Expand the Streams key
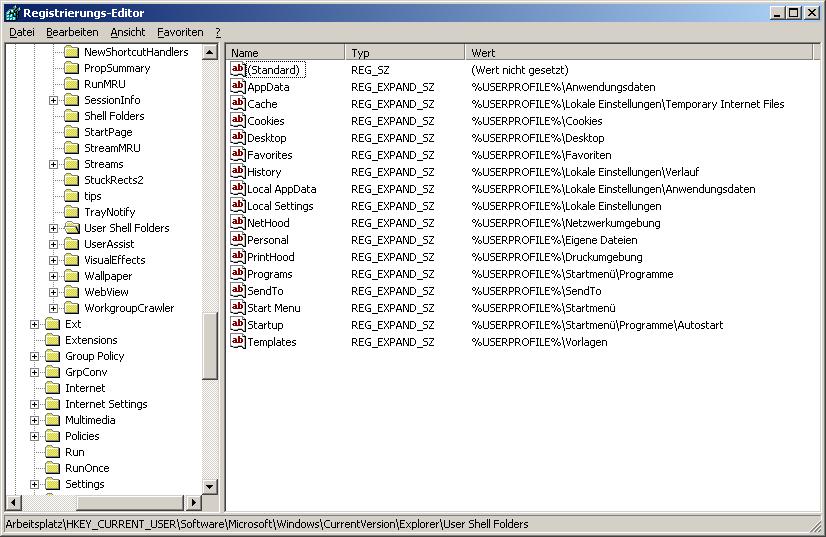Viewport: 826px width, 537px height. 53,164
